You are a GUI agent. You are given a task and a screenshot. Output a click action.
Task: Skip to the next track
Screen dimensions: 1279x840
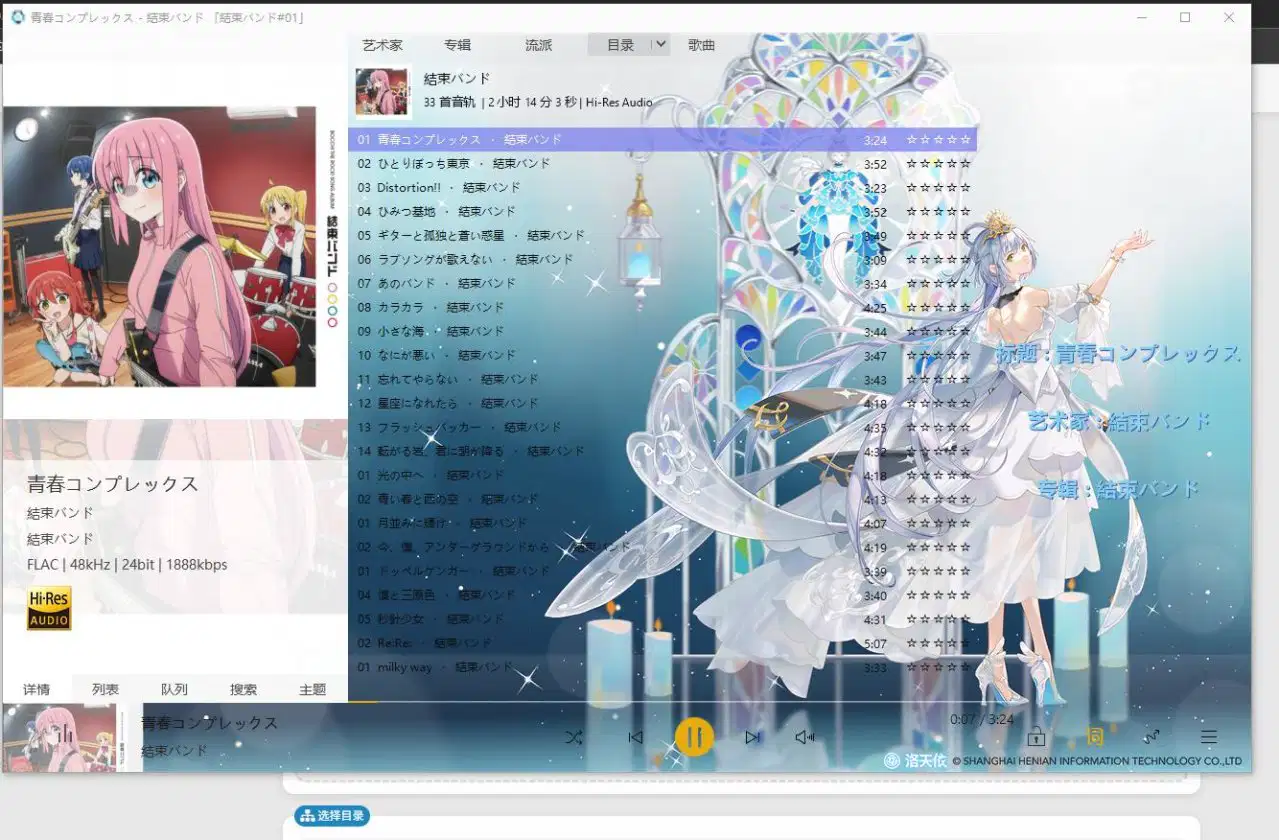[752, 737]
